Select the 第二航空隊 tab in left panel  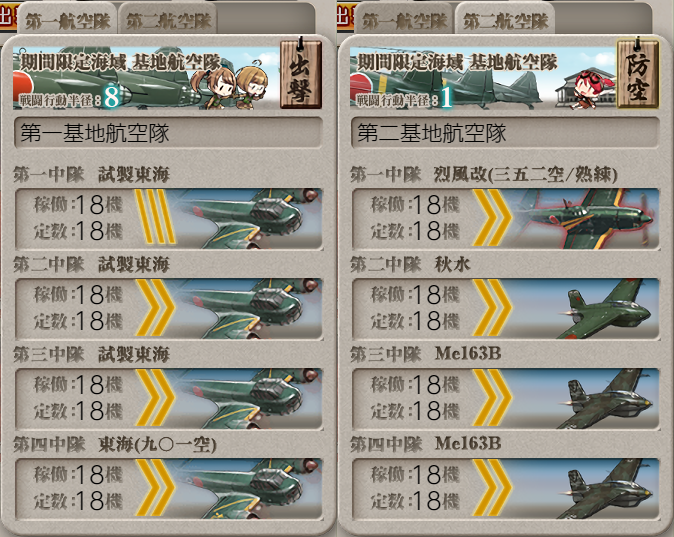168,20
